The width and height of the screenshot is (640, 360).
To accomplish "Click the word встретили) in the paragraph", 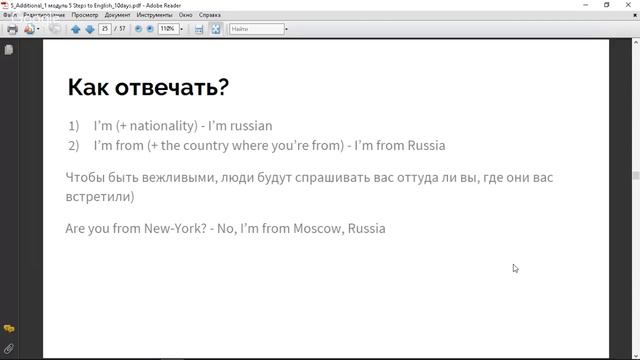I will pos(100,197).
